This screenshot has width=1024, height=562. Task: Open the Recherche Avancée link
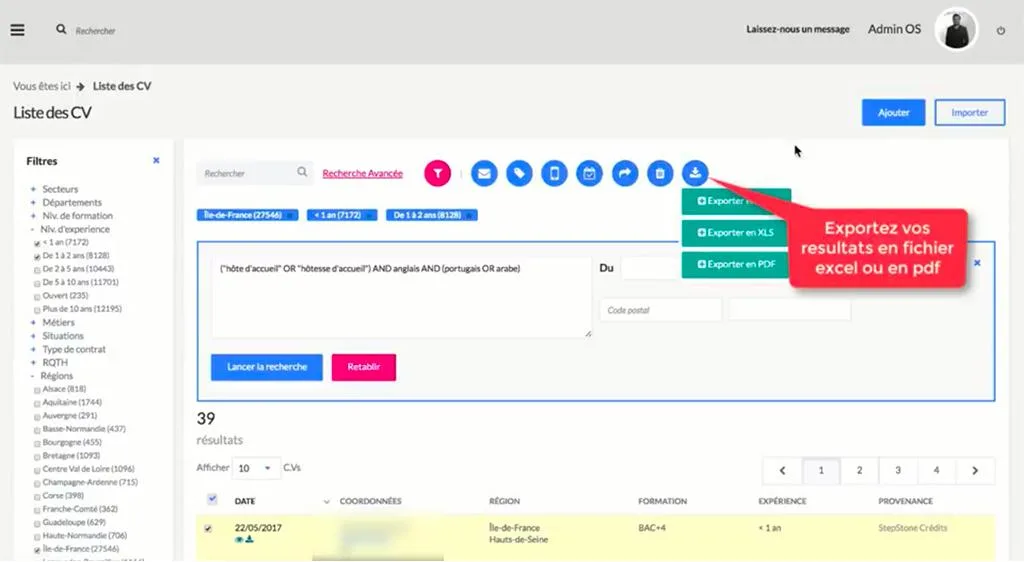tap(362, 174)
